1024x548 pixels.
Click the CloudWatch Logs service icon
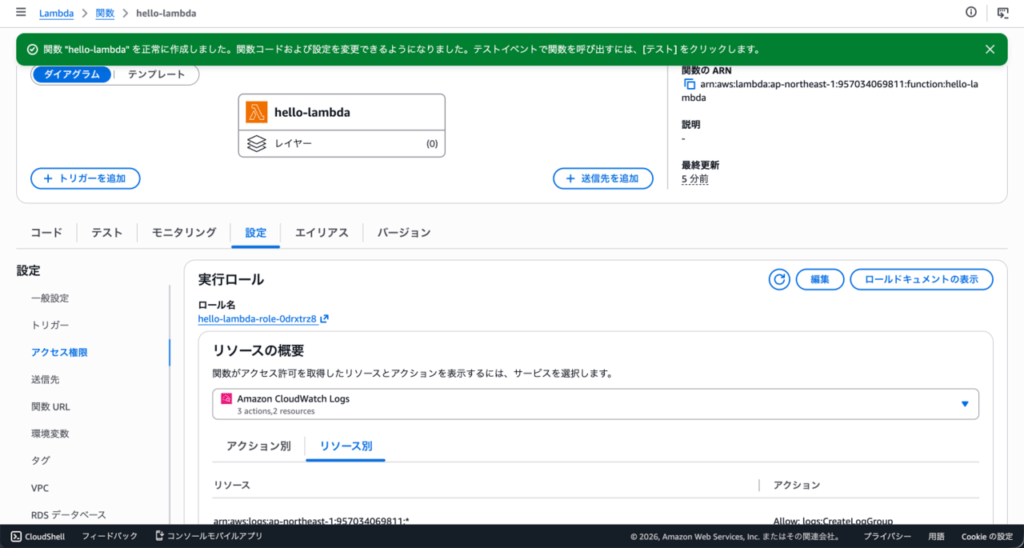coord(227,398)
